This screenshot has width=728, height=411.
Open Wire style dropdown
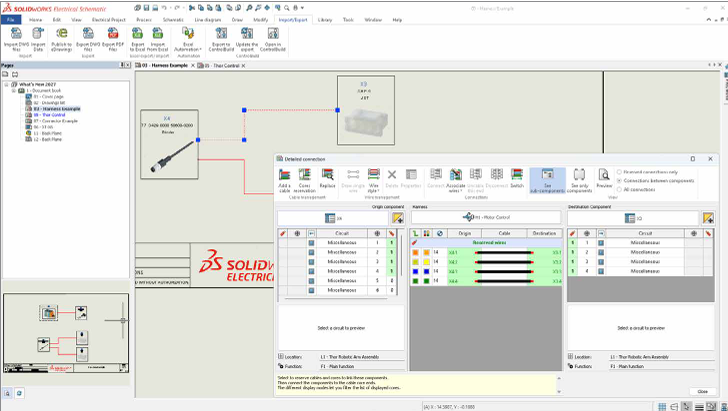[x=373, y=180]
